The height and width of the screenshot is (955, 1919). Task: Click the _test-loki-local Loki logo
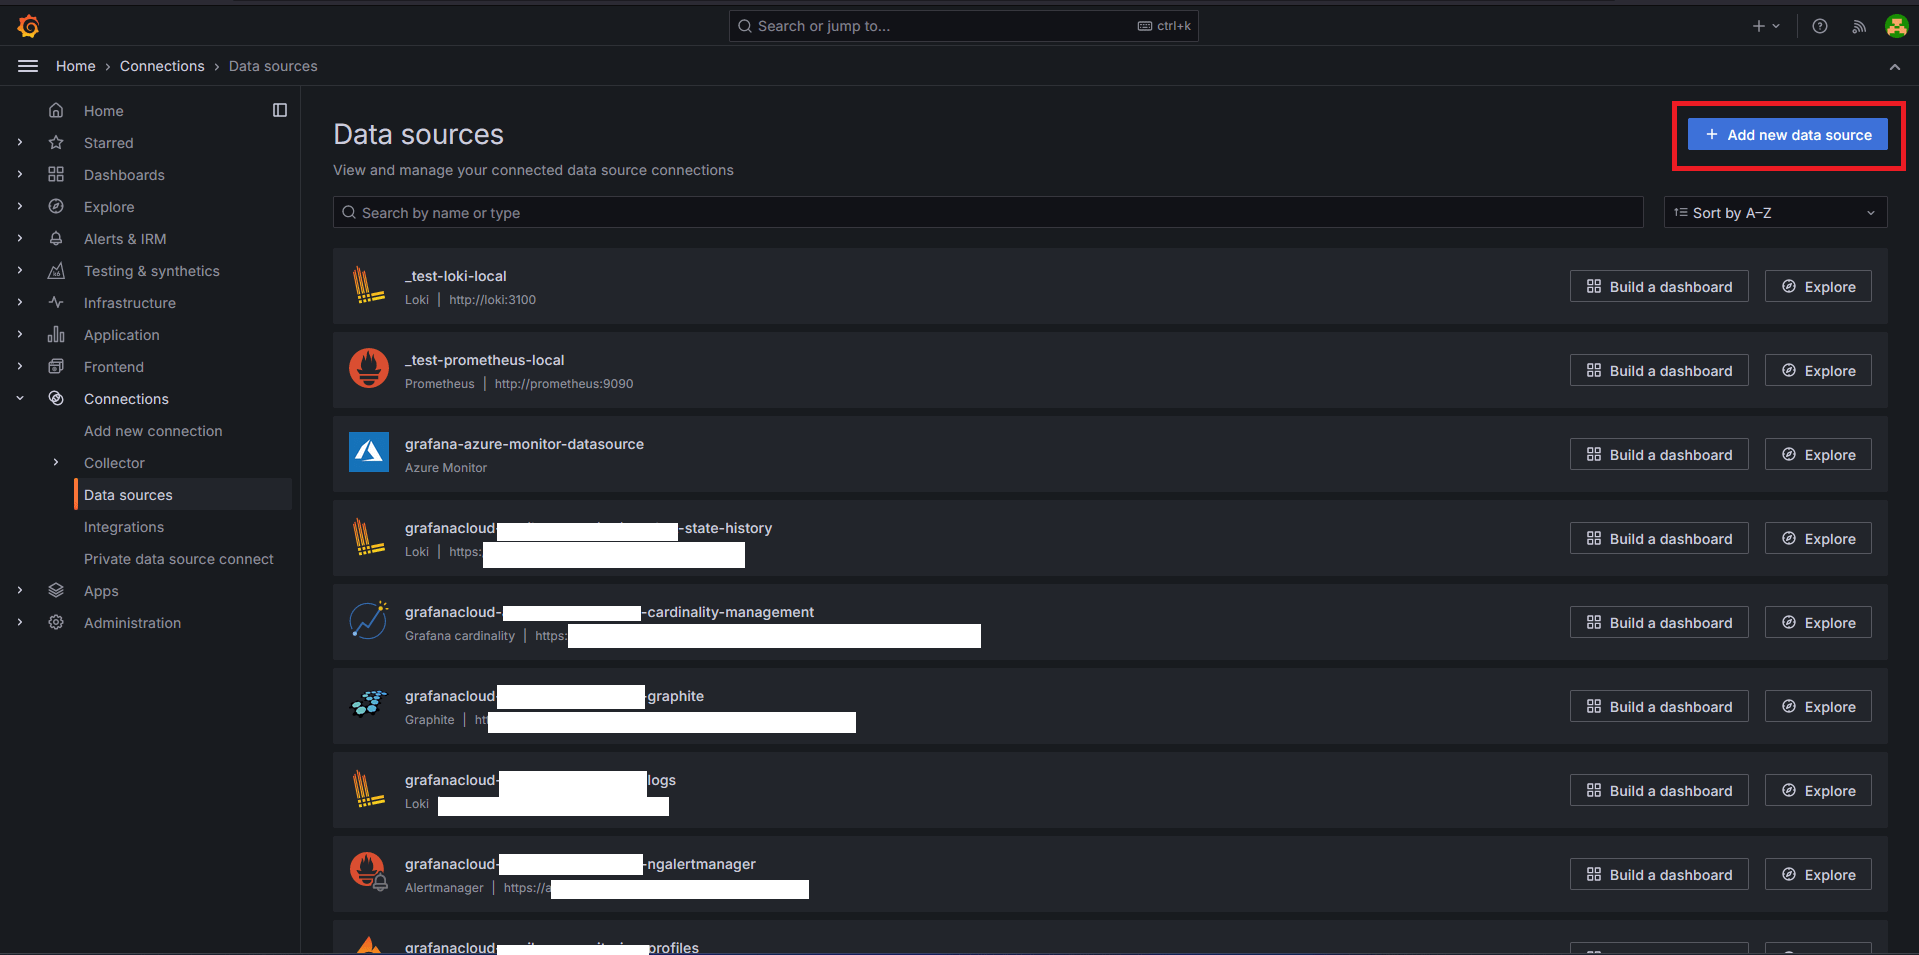[x=369, y=286]
